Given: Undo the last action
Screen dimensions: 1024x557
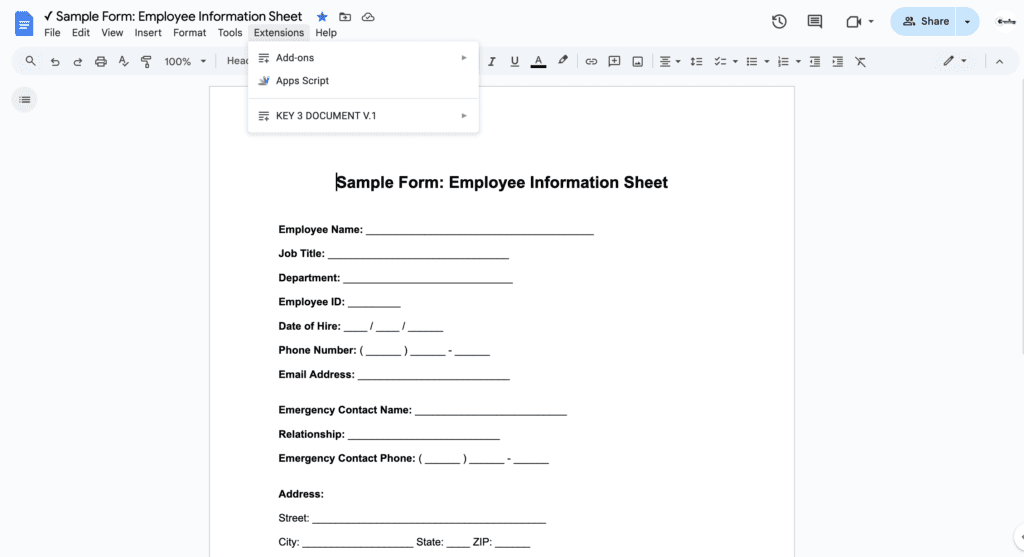Looking at the screenshot, I should click(55, 61).
